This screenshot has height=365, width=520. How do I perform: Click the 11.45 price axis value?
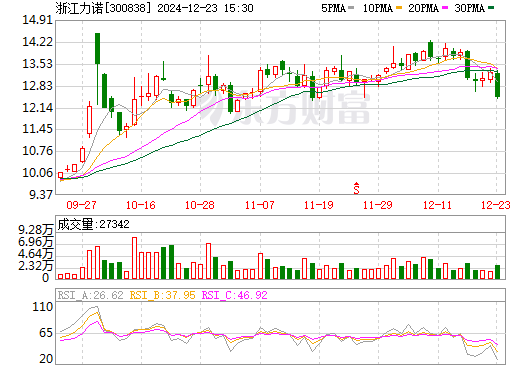click(38, 129)
